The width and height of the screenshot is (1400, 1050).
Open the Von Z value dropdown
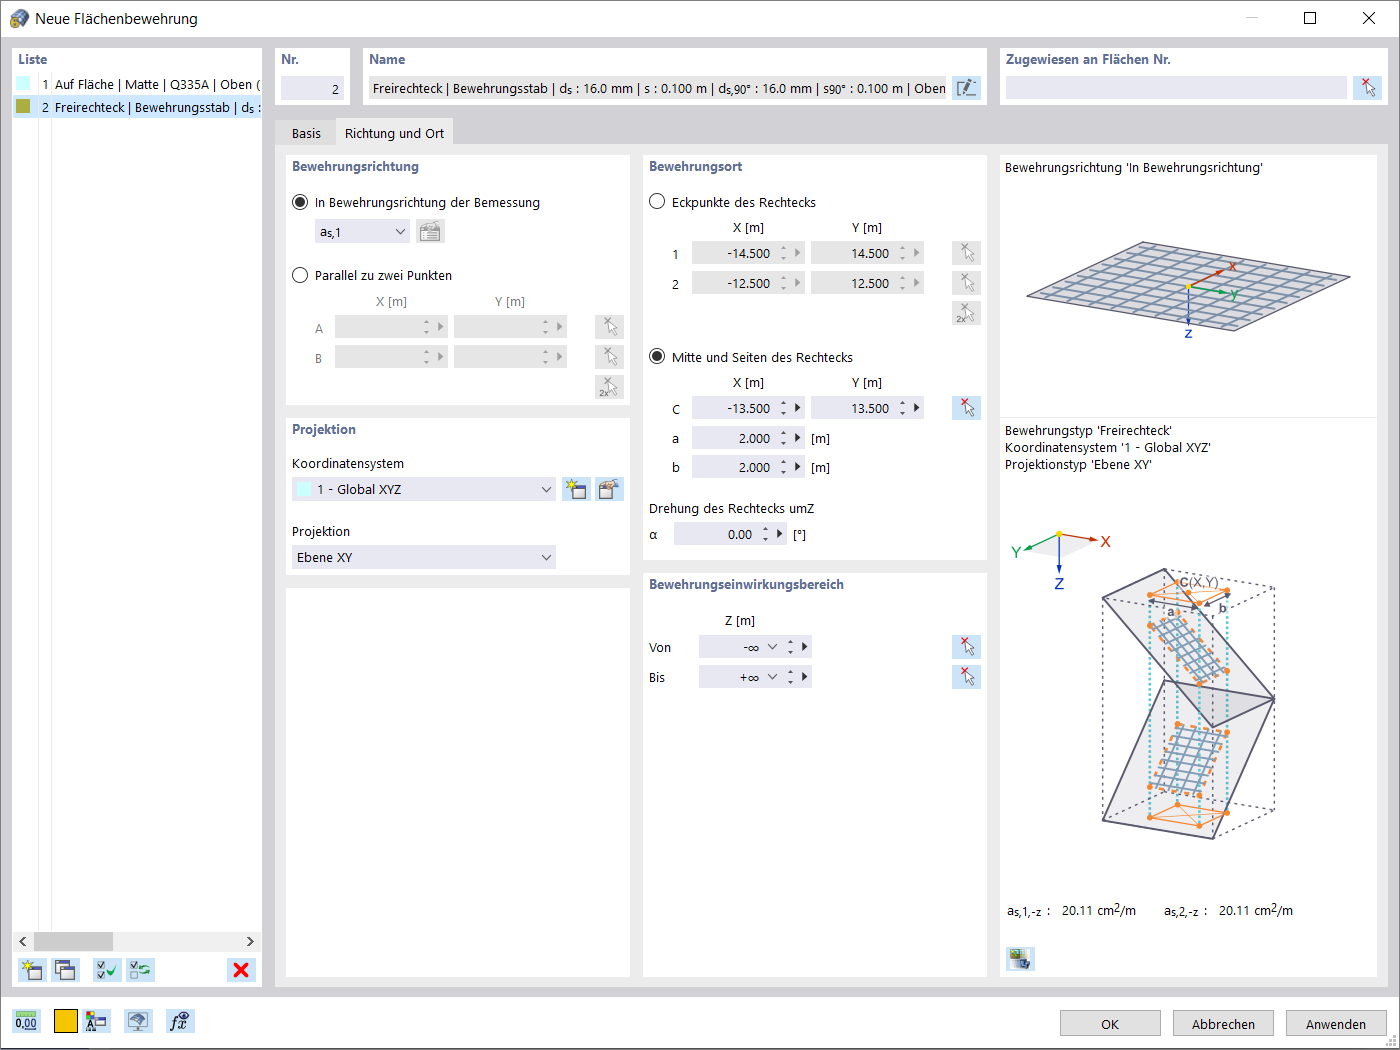pos(772,647)
